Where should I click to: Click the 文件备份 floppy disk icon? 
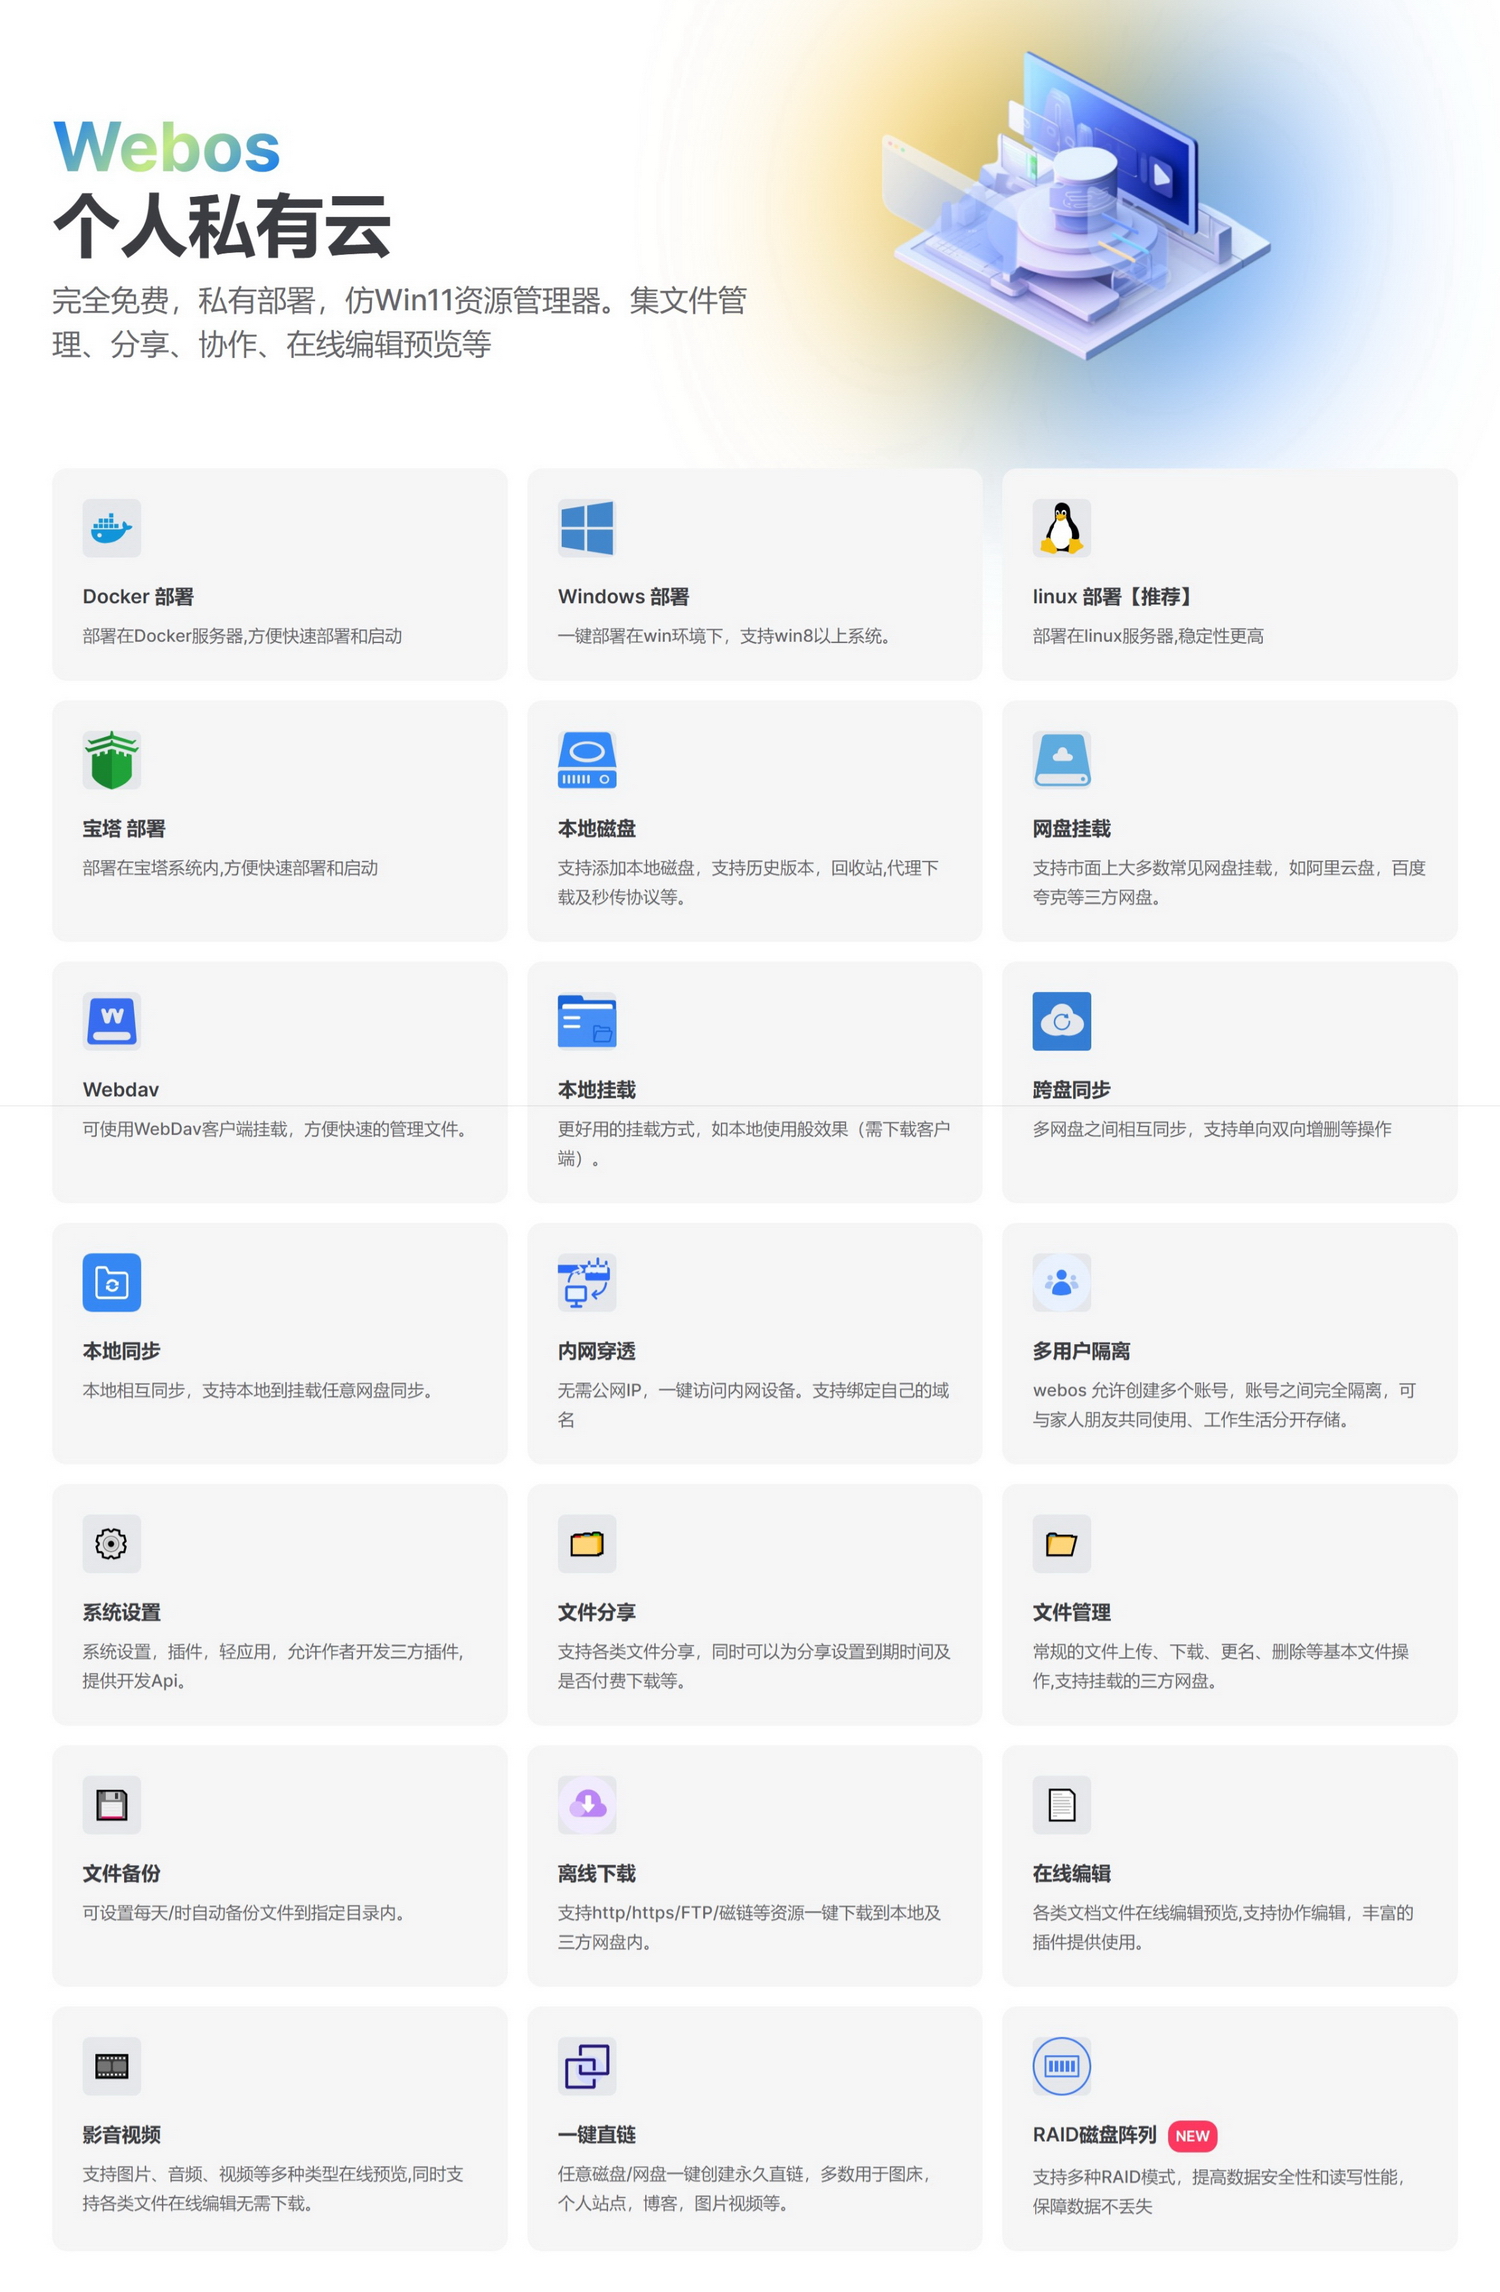(x=111, y=1805)
